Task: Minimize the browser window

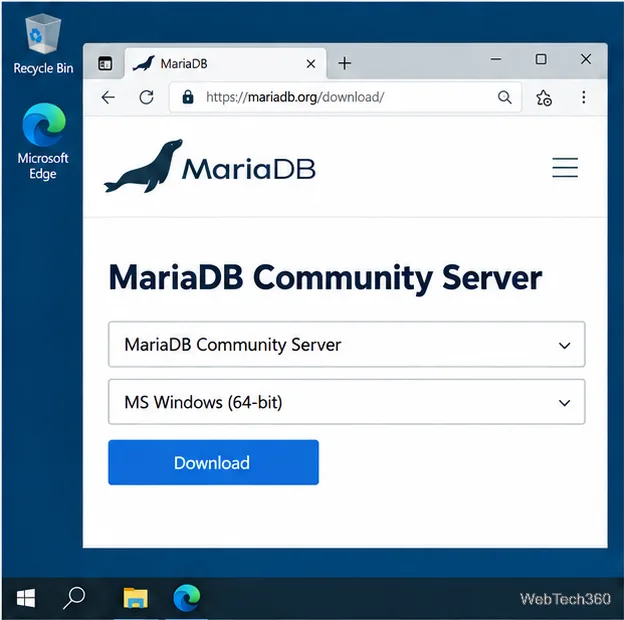Action: point(496,59)
